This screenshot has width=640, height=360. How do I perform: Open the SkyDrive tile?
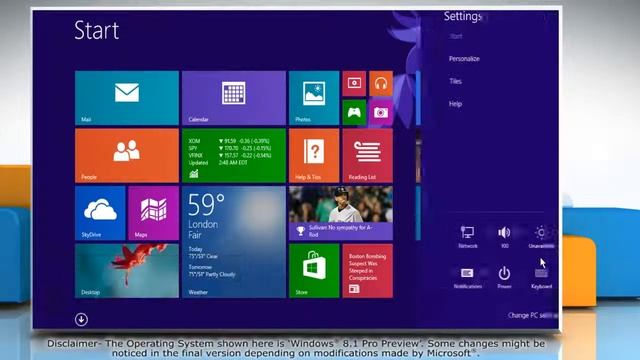click(100, 213)
